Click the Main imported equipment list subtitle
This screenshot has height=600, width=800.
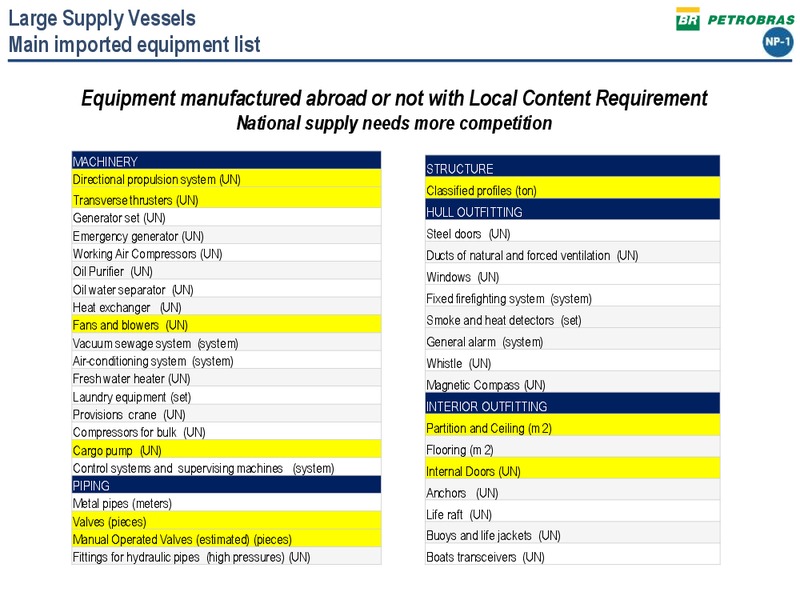click(x=134, y=44)
